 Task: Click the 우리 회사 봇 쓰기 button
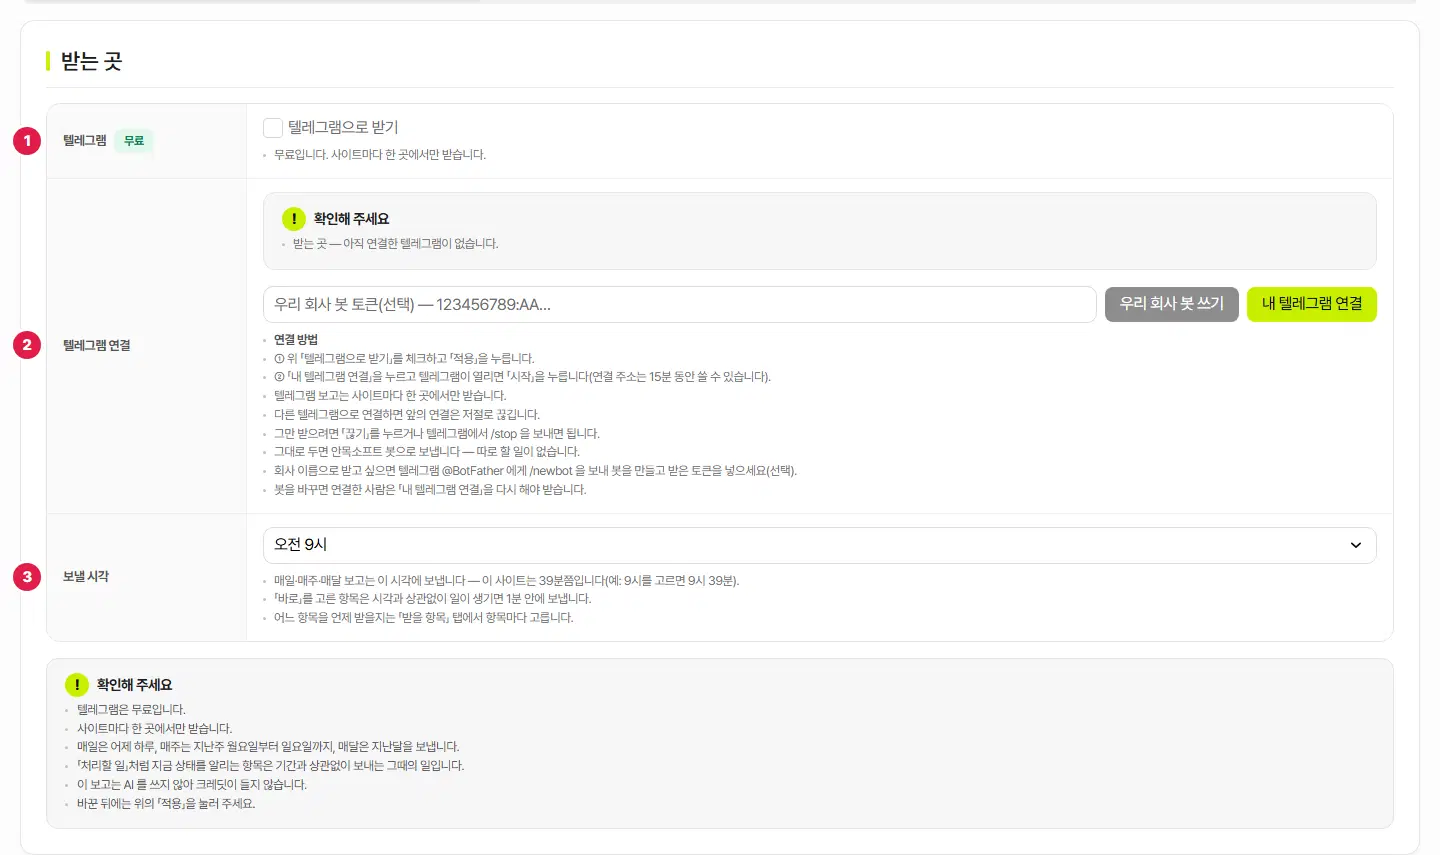click(x=1172, y=304)
